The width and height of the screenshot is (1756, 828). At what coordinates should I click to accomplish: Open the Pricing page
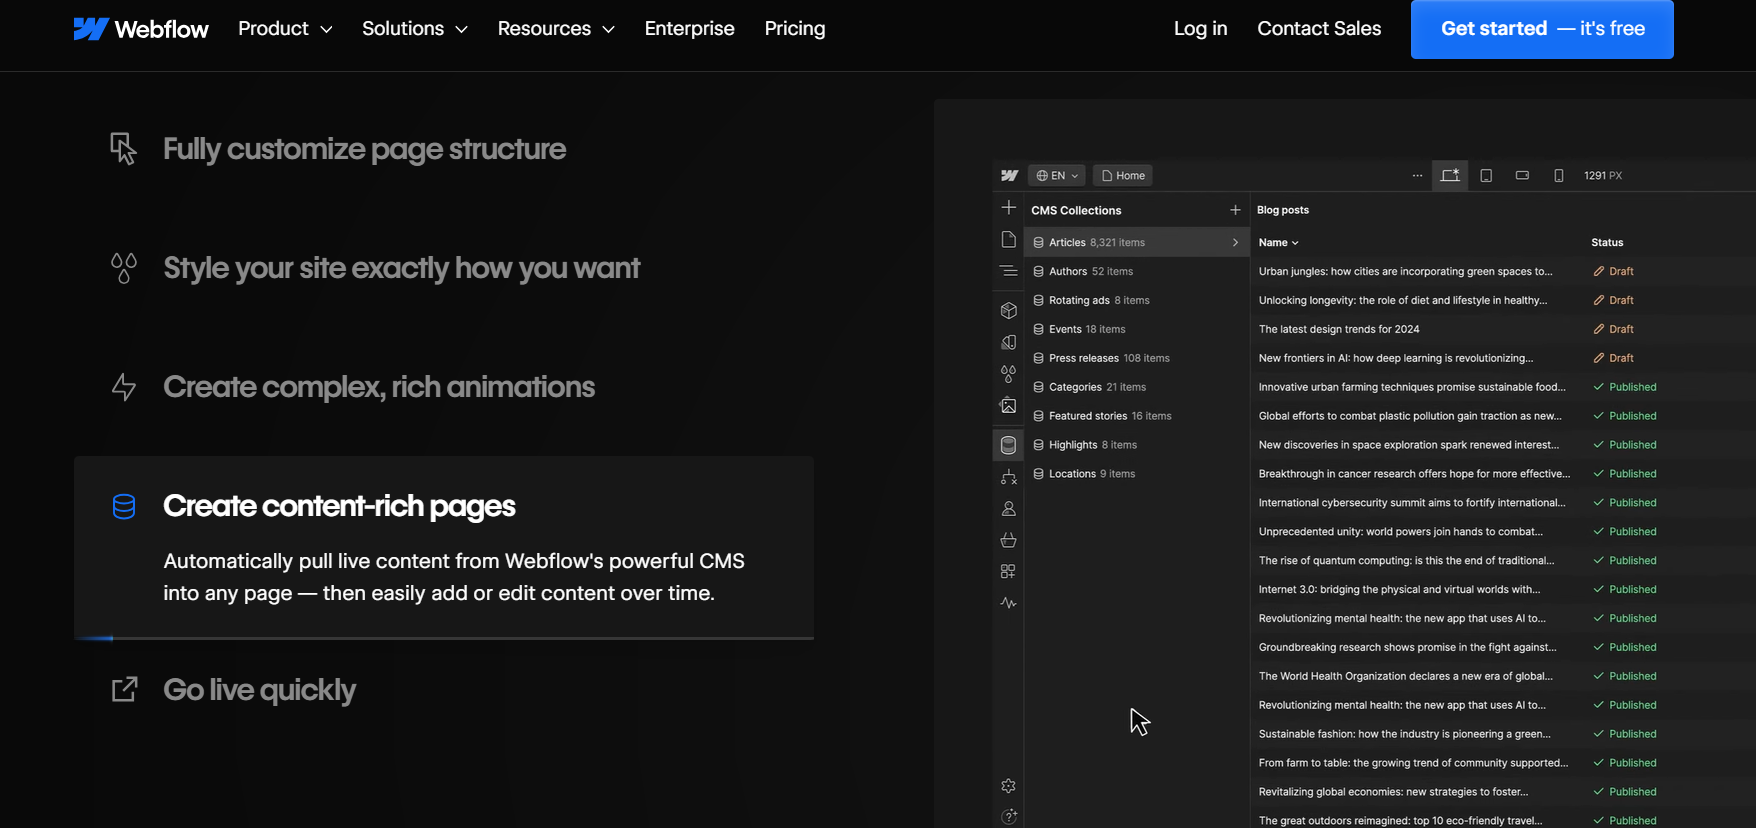(x=795, y=29)
